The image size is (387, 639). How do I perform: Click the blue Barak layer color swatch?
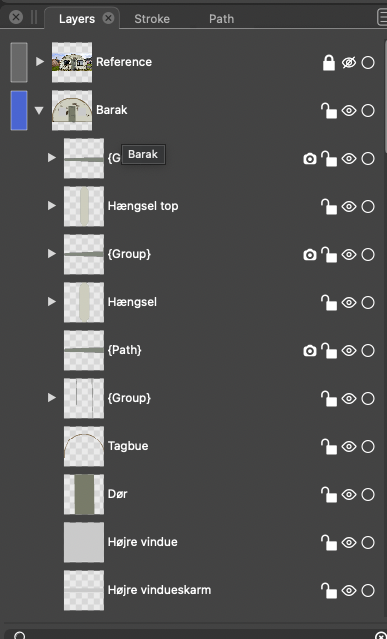coord(19,110)
